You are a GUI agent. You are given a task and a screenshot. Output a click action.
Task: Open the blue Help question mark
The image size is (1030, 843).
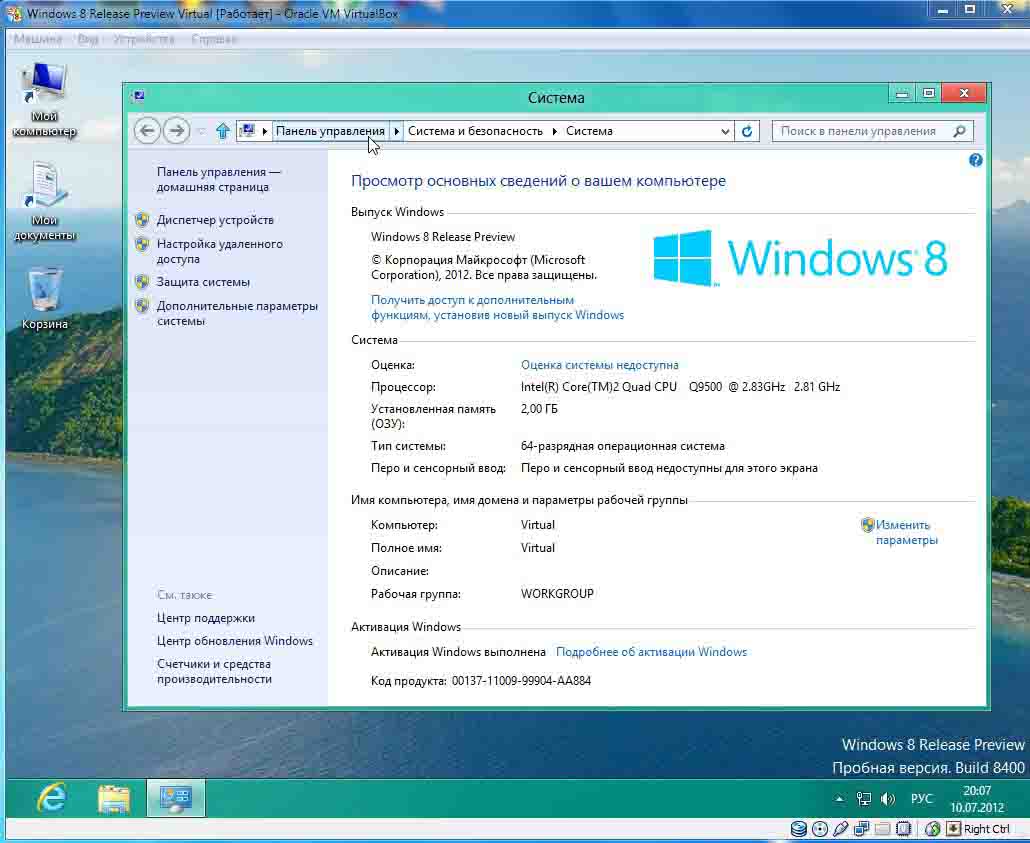coord(975,160)
